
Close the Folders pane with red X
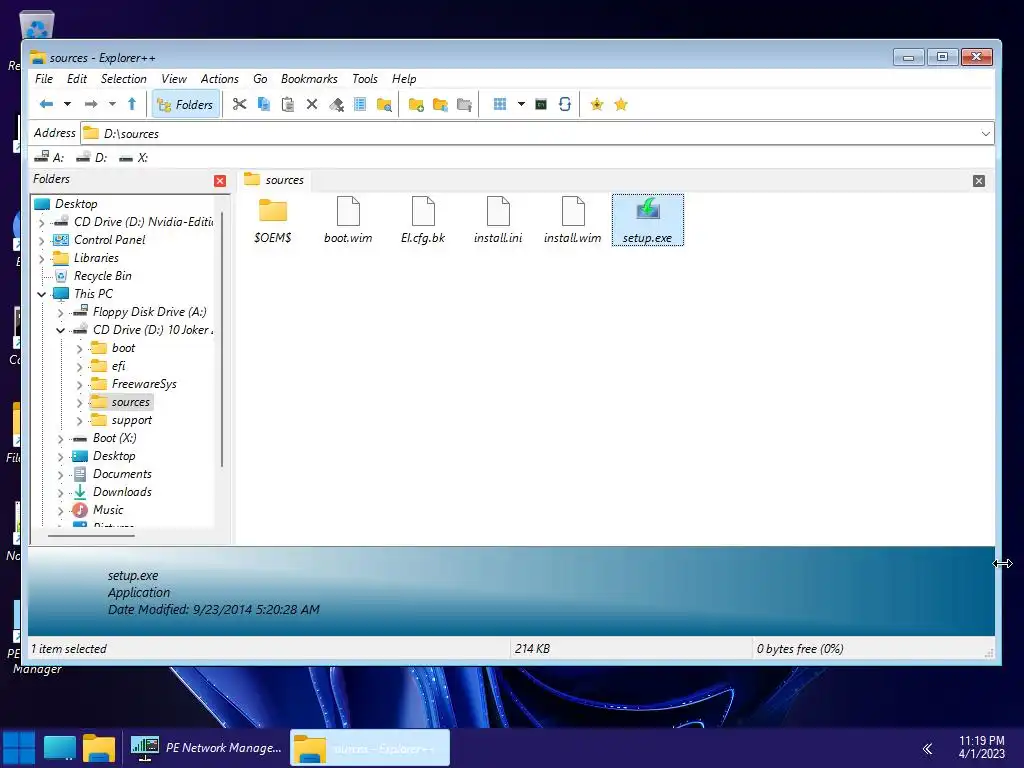220,181
